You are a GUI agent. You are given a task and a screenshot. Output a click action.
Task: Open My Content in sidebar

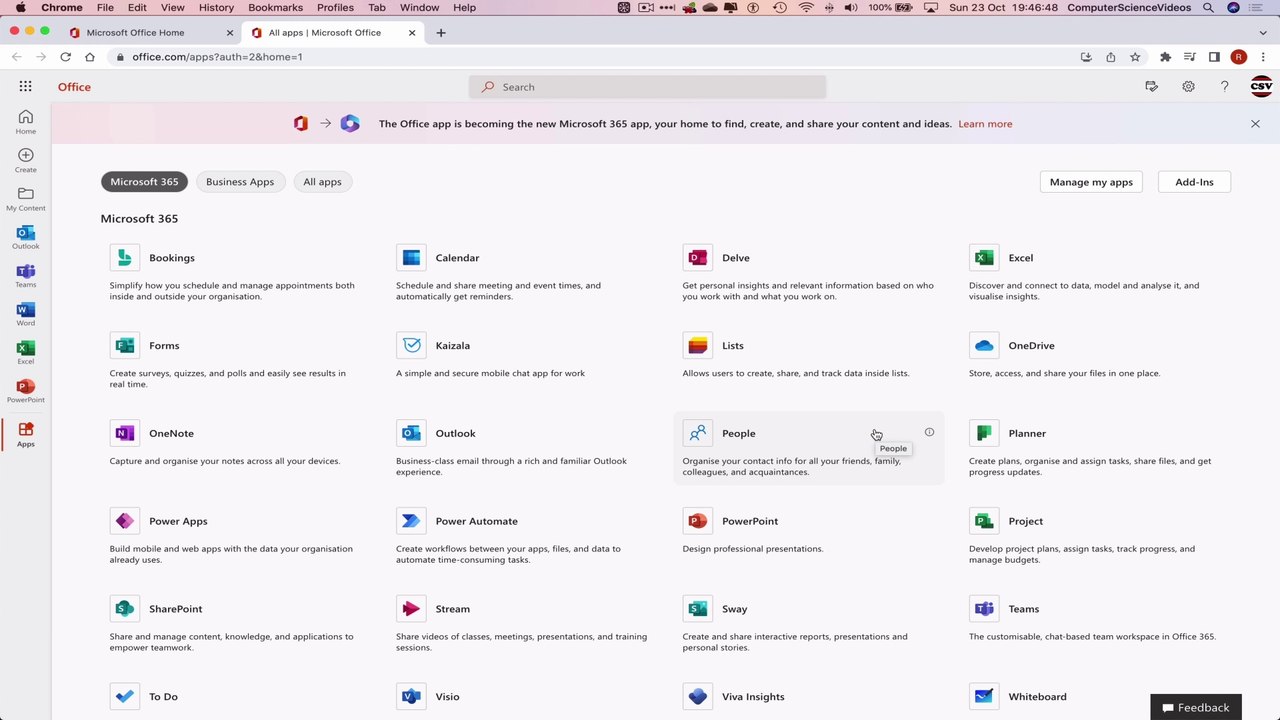tap(26, 199)
